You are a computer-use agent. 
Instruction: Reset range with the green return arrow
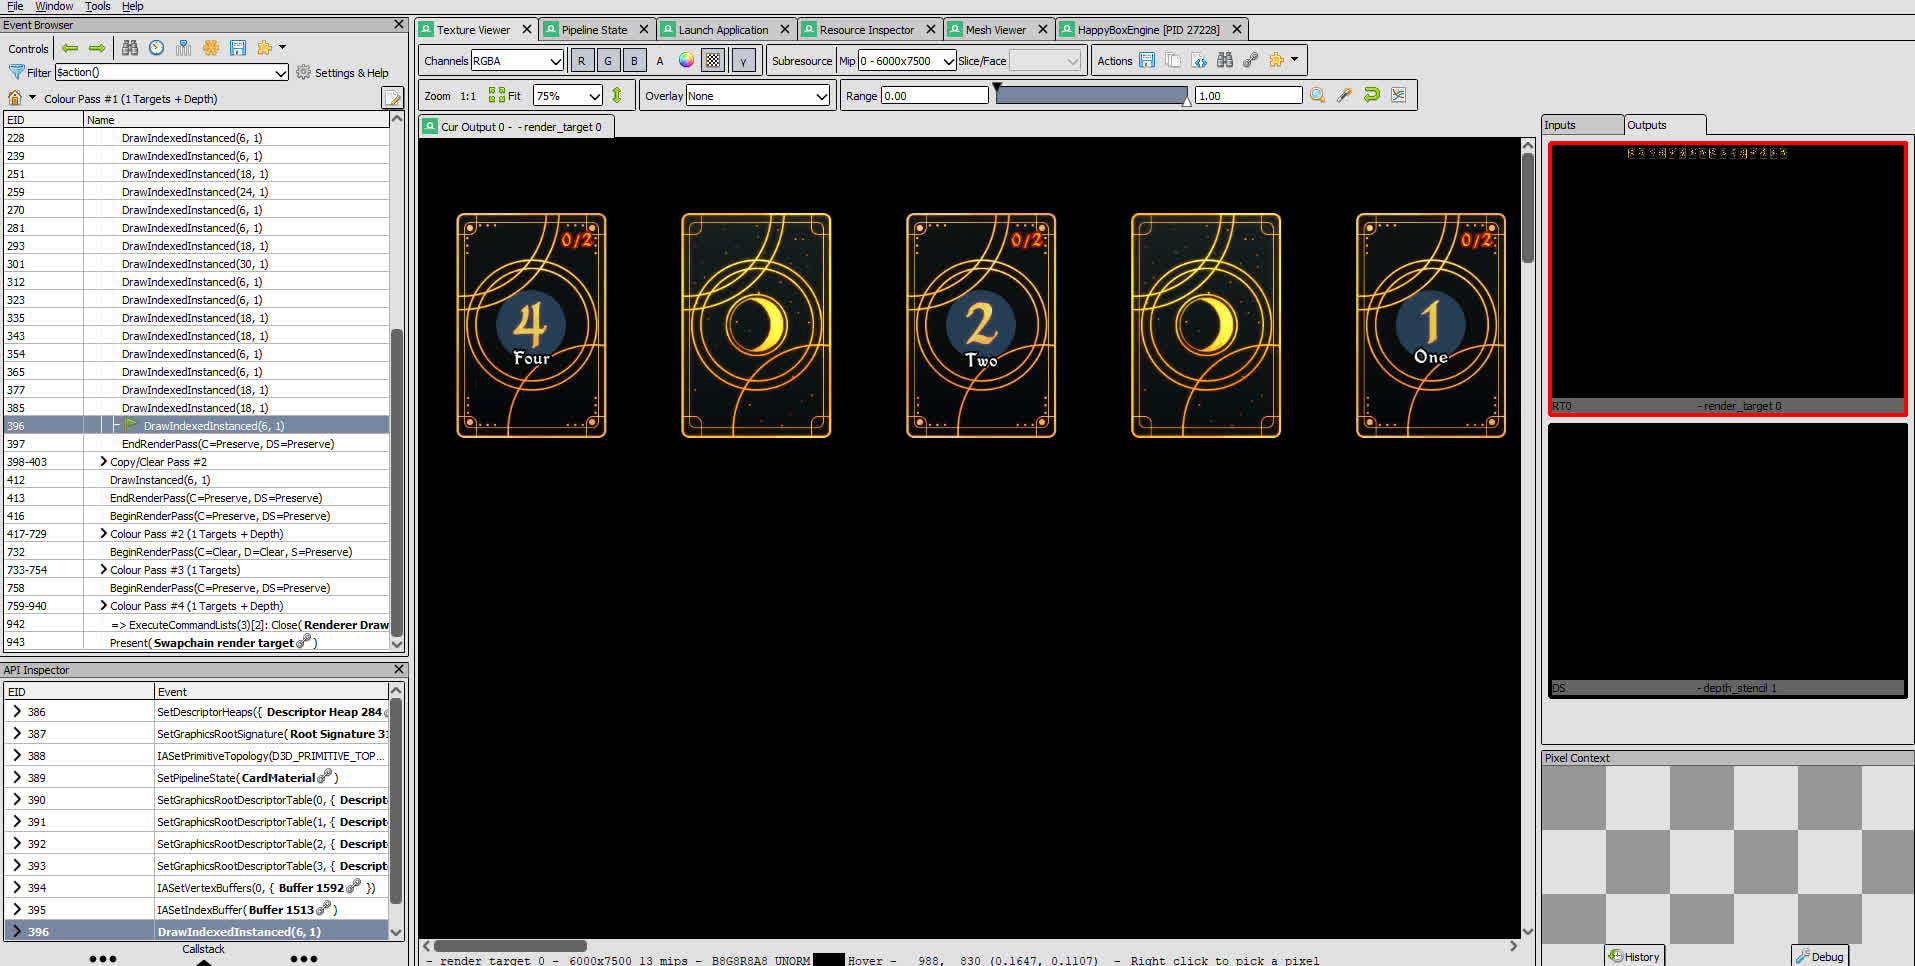(1372, 95)
